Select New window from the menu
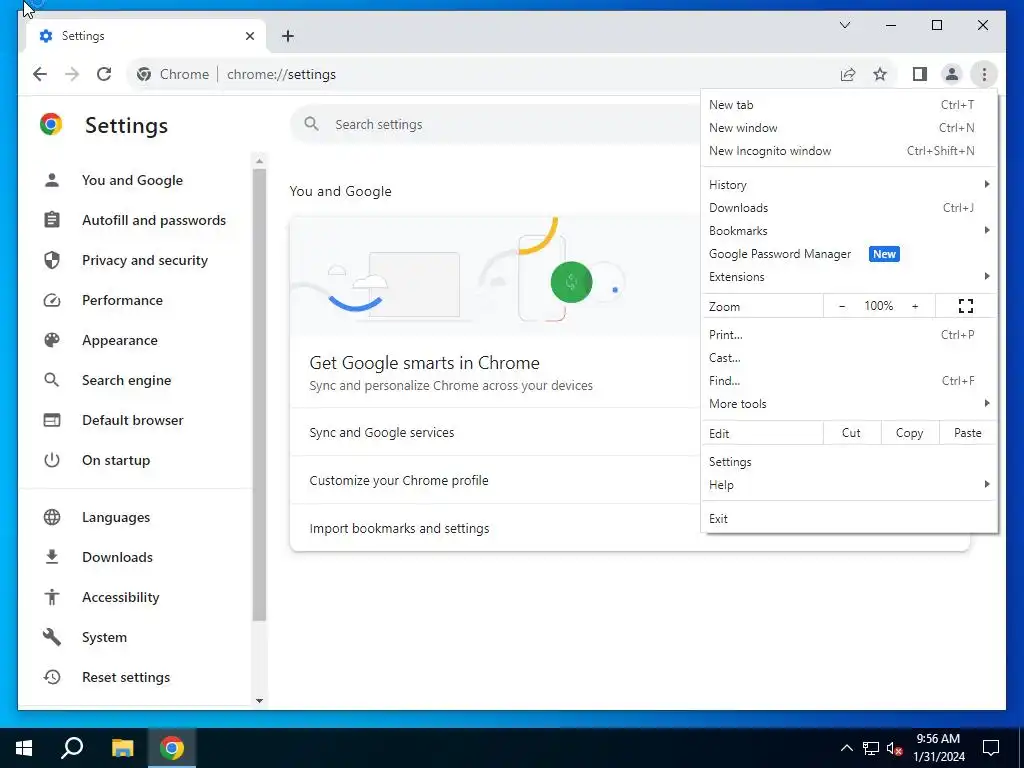 pos(849,127)
